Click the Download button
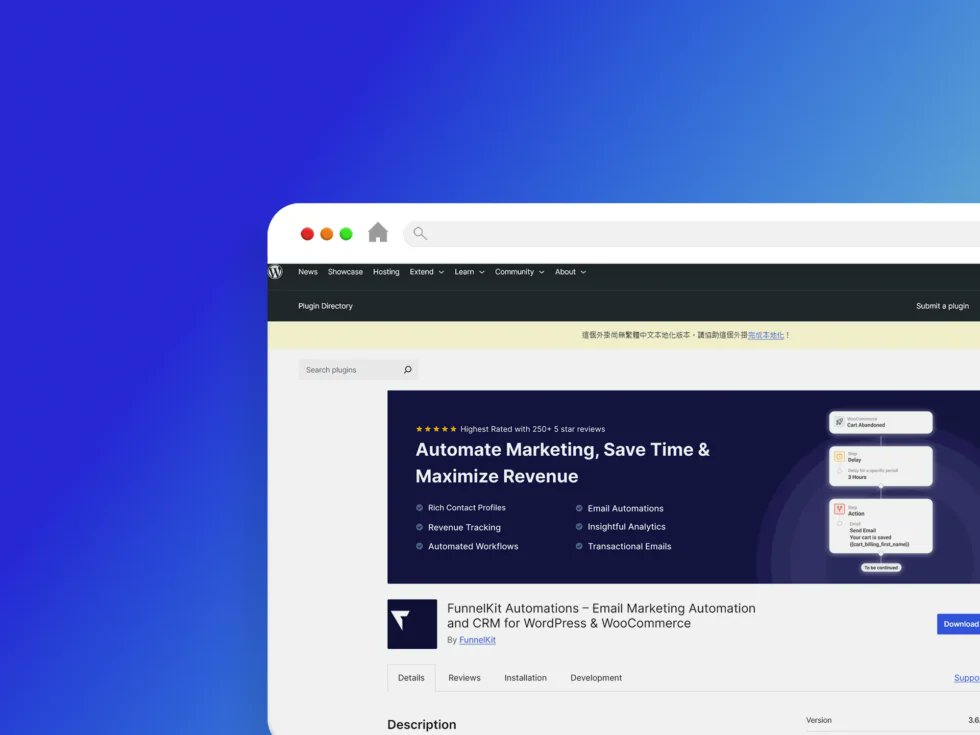 959,624
